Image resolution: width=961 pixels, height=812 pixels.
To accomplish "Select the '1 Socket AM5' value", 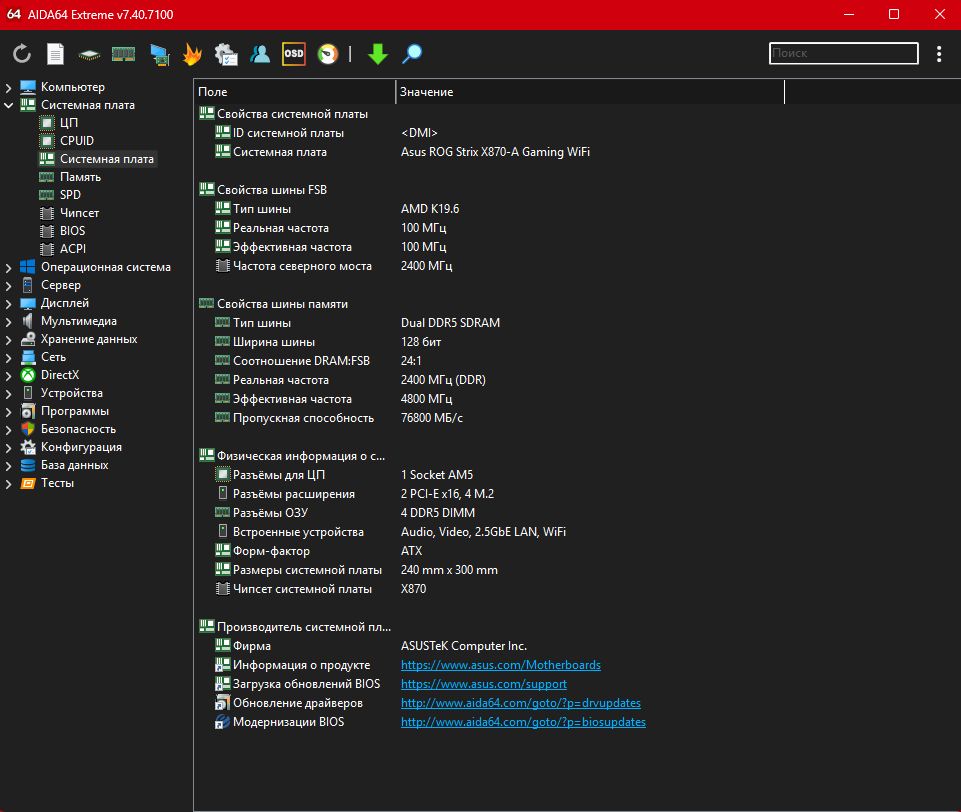I will [437, 475].
